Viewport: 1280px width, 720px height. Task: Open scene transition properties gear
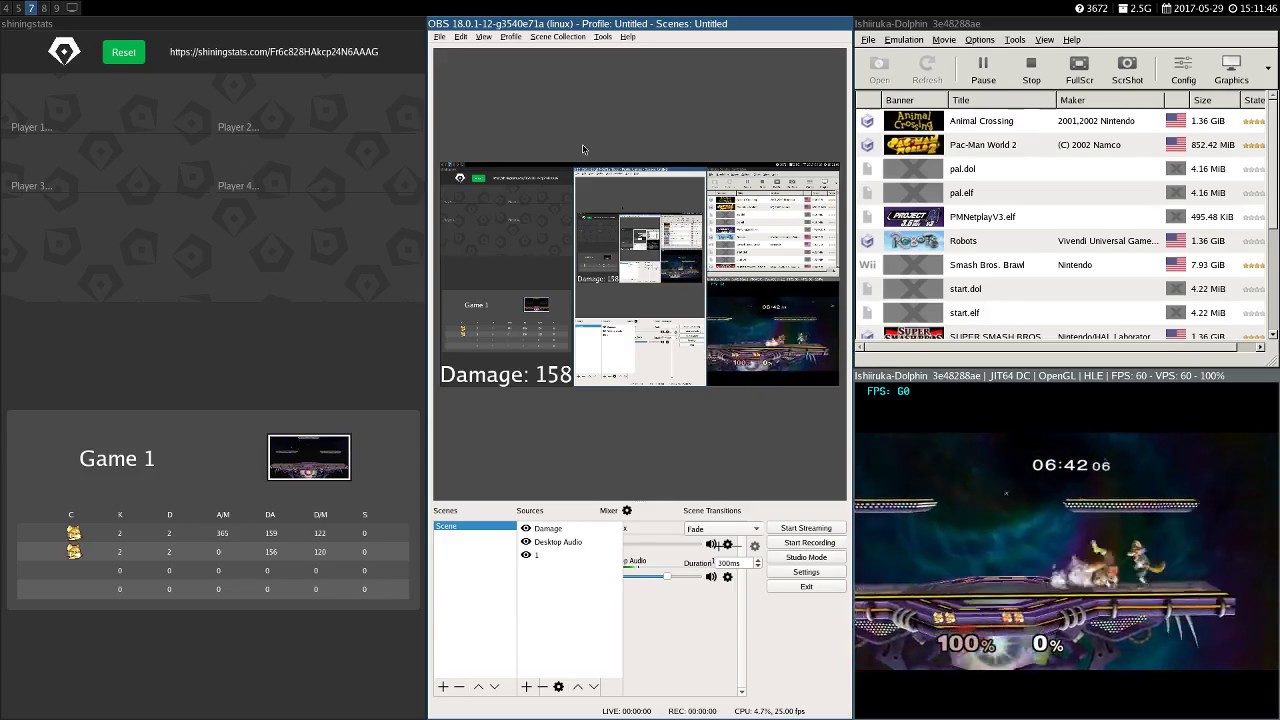click(755, 546)
